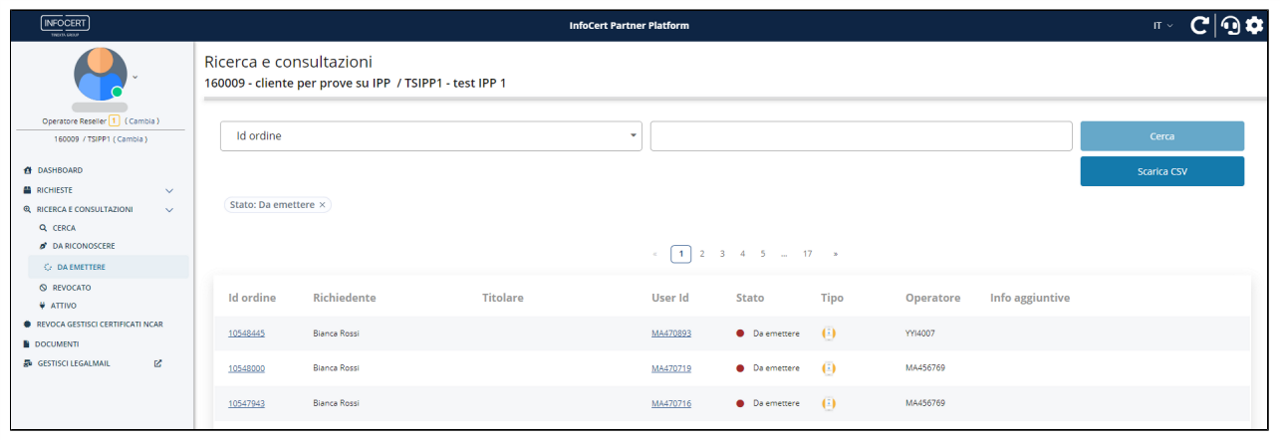Image resolution: width=1280 pixels, height=440 pixels.
Task: Download results with Scarica CSV
Action: click(x=1162, y=171)
